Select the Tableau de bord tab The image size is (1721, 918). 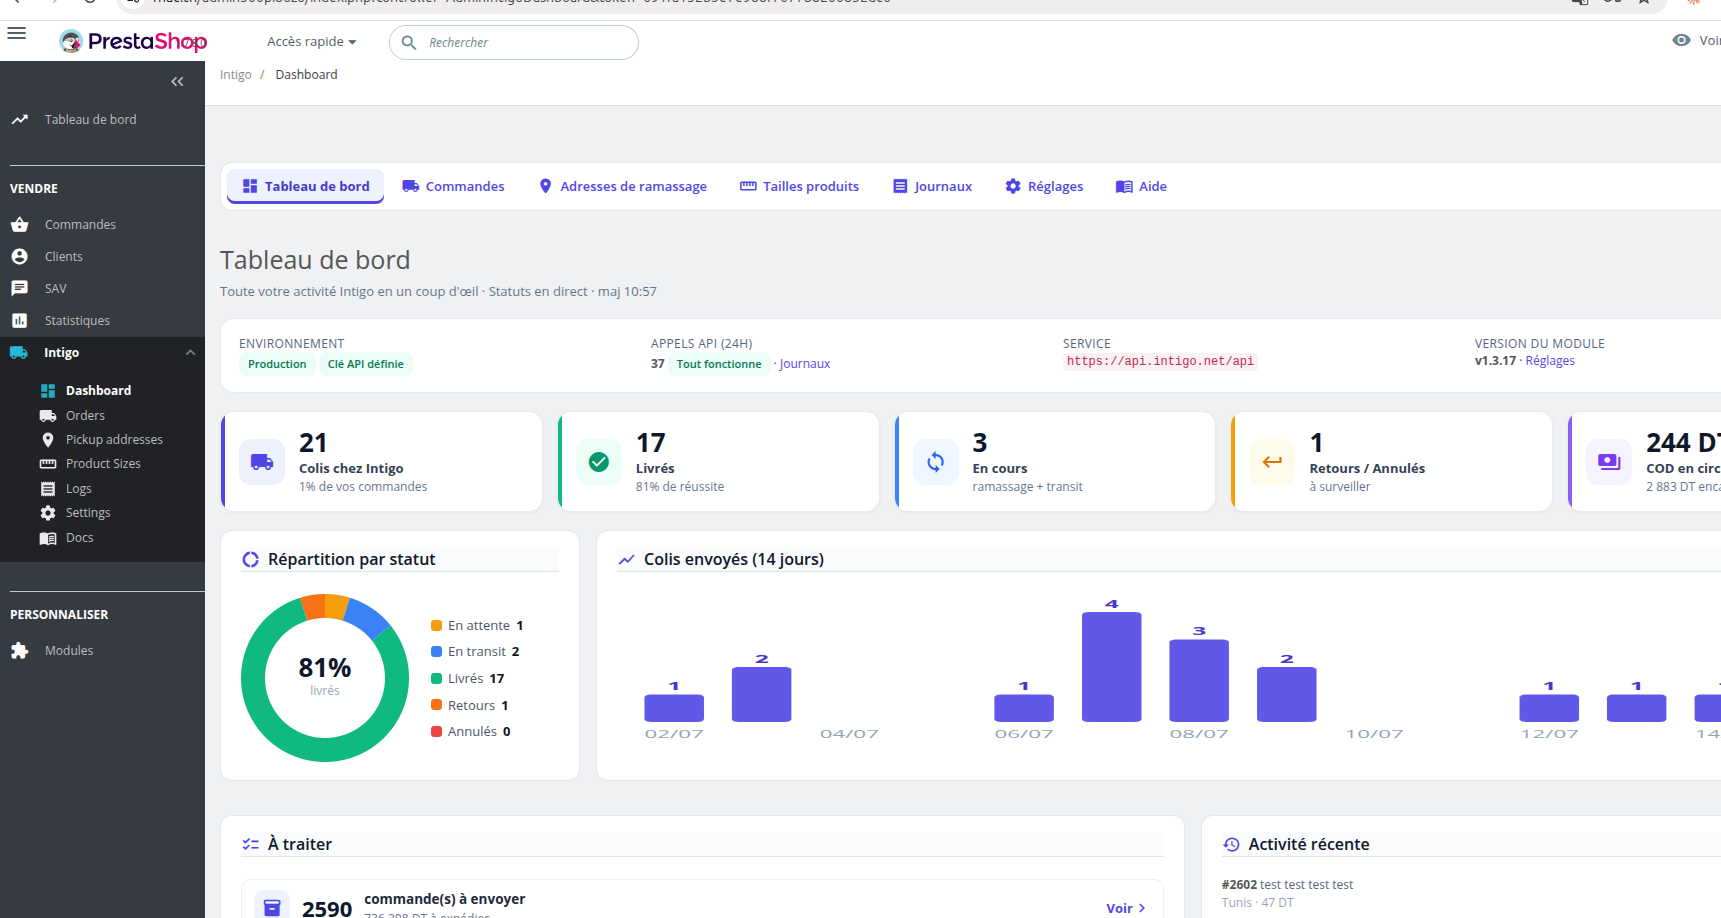pos(306,186)
